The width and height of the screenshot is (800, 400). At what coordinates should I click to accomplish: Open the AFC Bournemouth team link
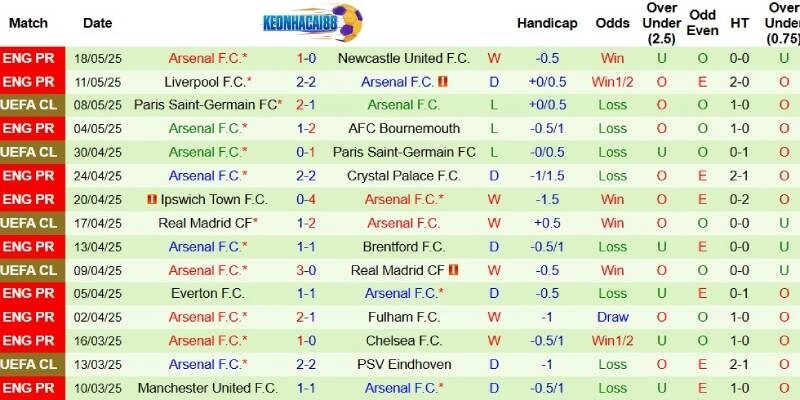404,128
